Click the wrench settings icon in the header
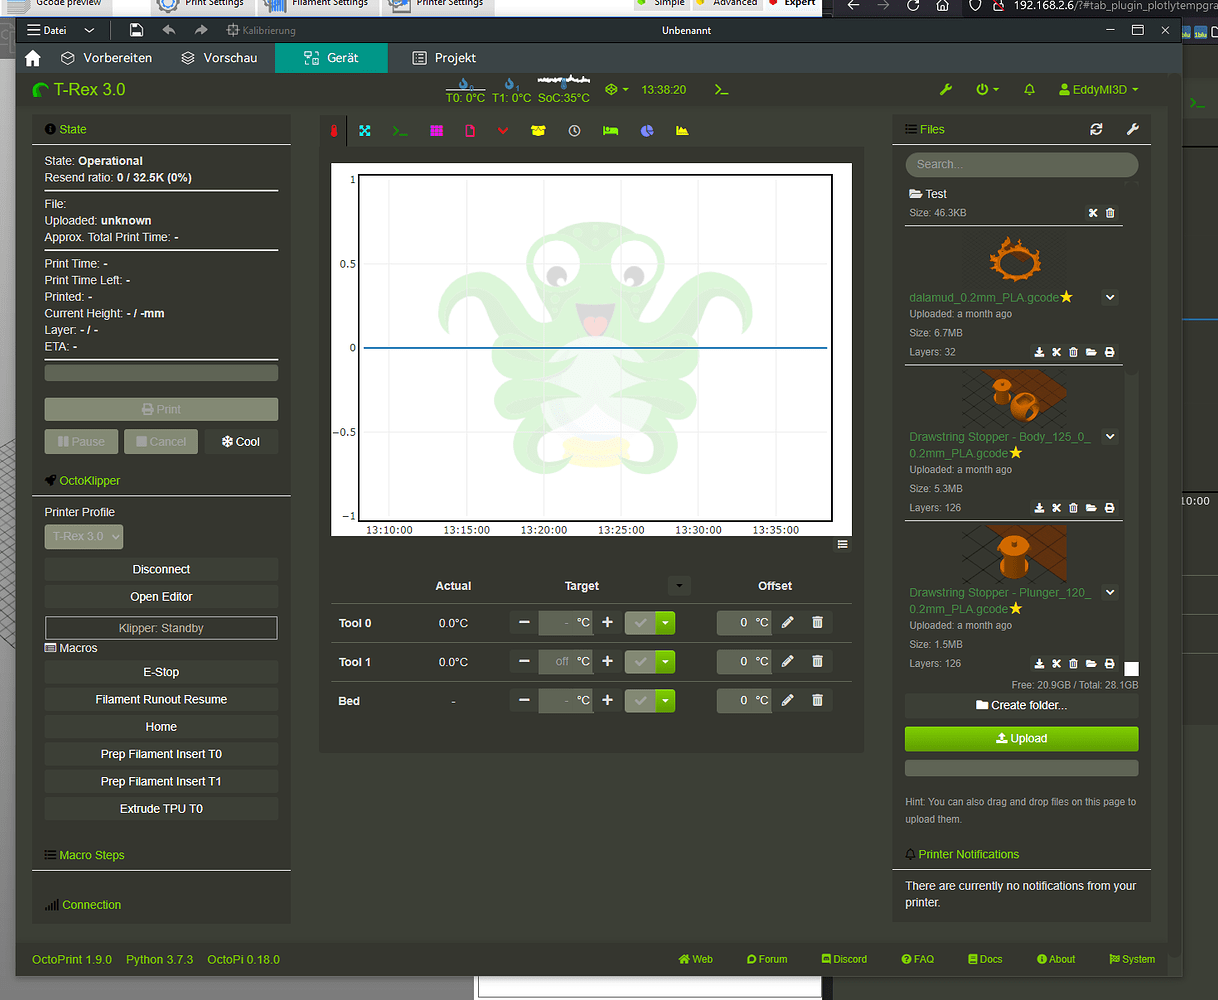The image size is (1218, 1000). tap(945, 89)
